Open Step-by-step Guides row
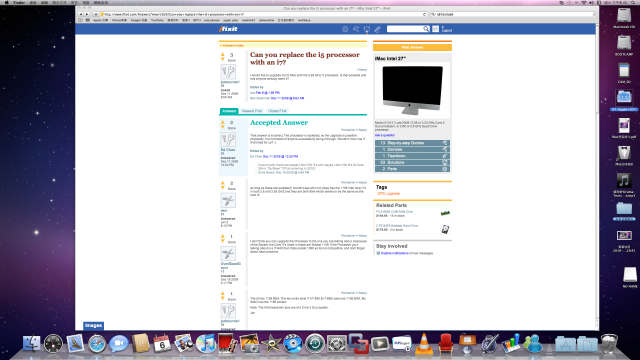Screen dimensions: 640x360 412,143
